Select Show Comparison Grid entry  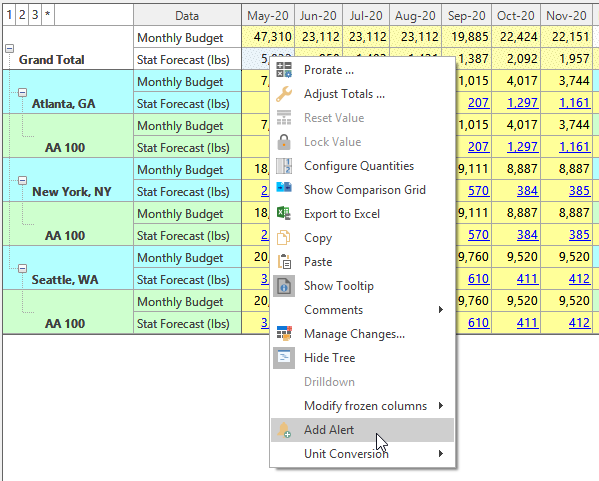click(363, 190)
